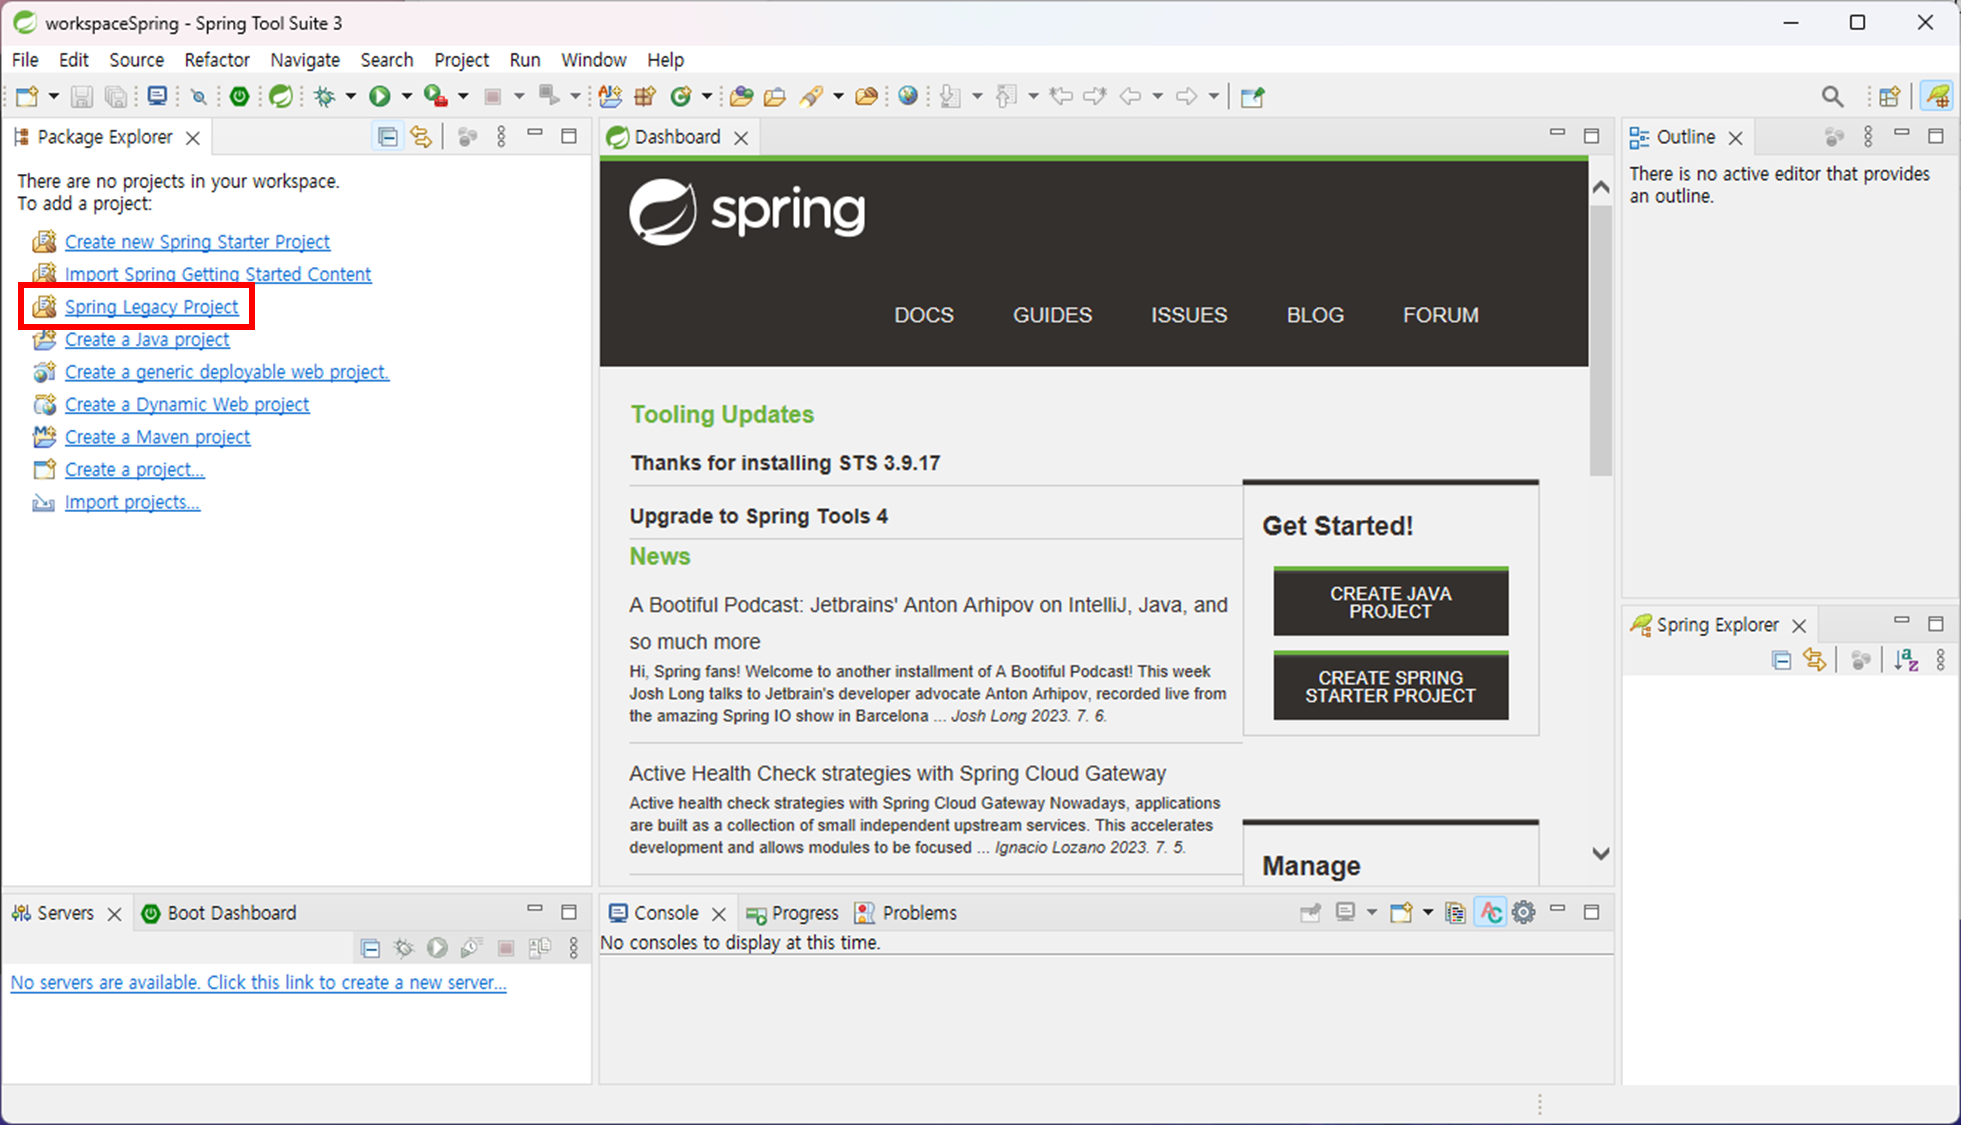Click the Spring Legacy Project link

[x=151, y=307]
